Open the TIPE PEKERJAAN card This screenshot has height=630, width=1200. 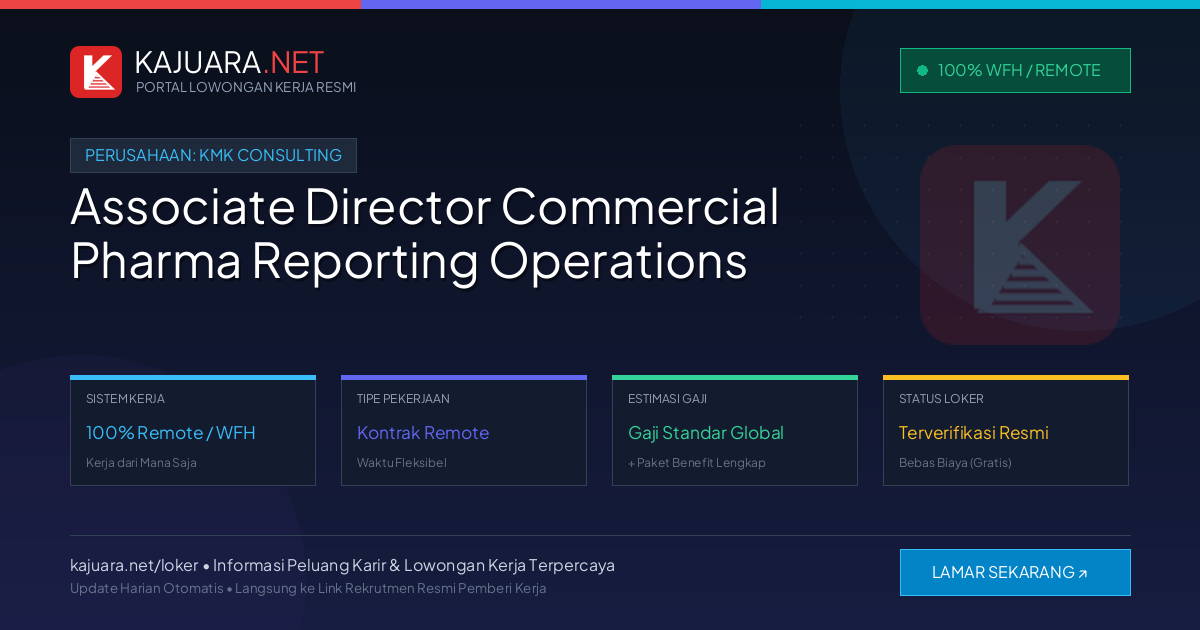(x=464, y=431)
